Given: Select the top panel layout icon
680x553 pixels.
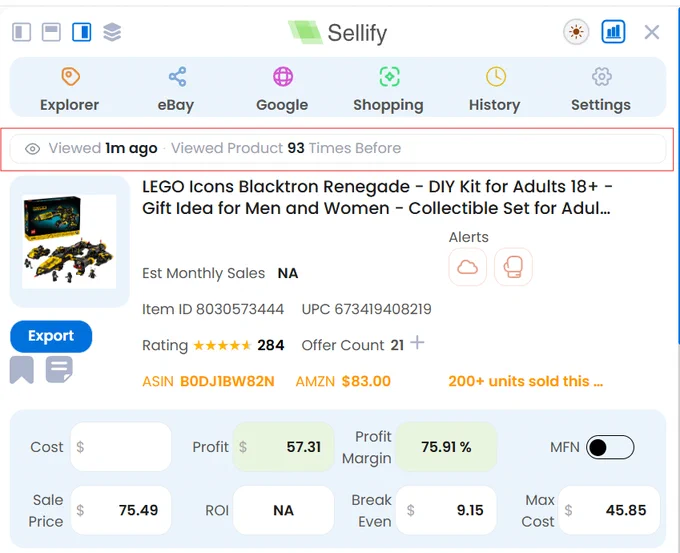Looking at the screenshot, I should point(51,32).
